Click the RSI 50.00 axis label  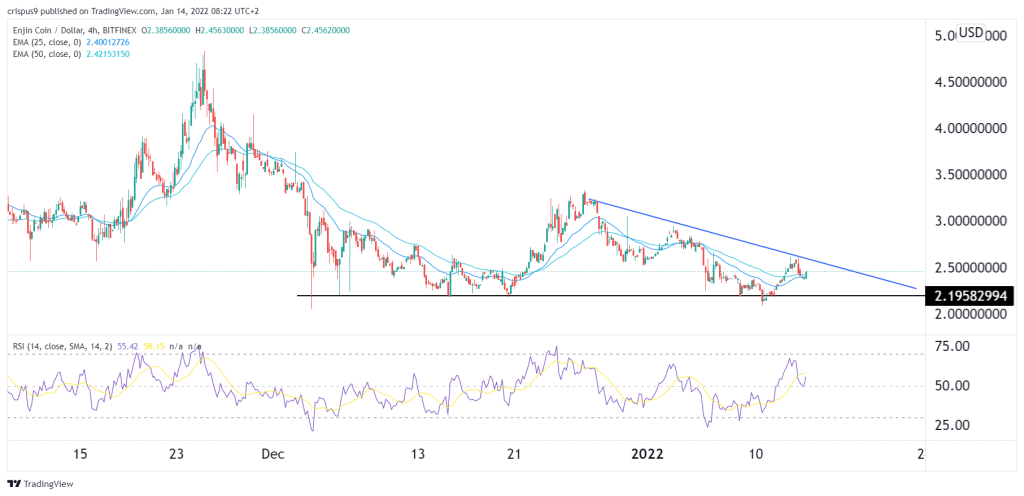point(951,386)
